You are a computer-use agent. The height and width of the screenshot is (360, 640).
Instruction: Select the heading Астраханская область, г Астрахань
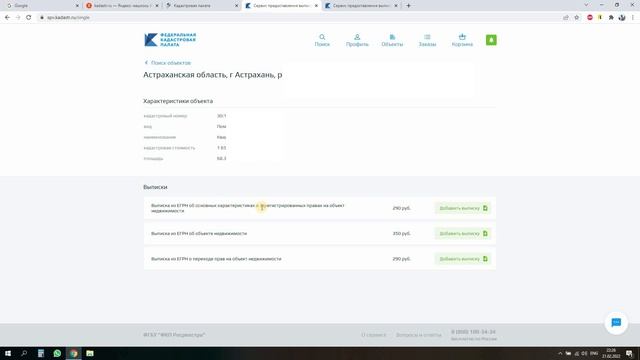coord(212,75)
